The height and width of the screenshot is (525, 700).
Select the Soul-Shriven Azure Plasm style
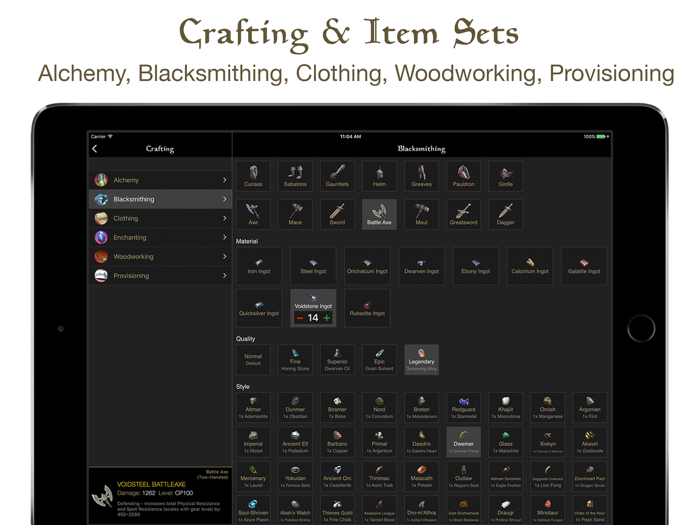point(253,510)
